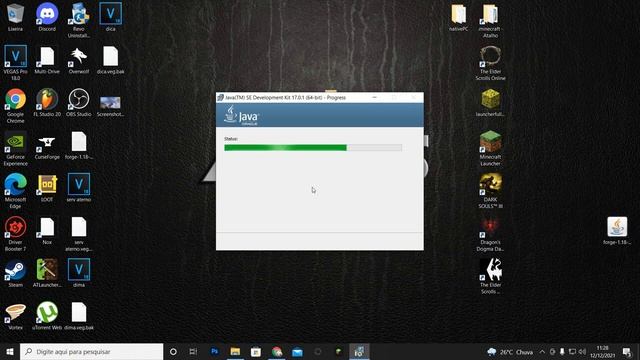Open the Vortex desktop shortcut
640x360 pixels.
pos(15,316)
